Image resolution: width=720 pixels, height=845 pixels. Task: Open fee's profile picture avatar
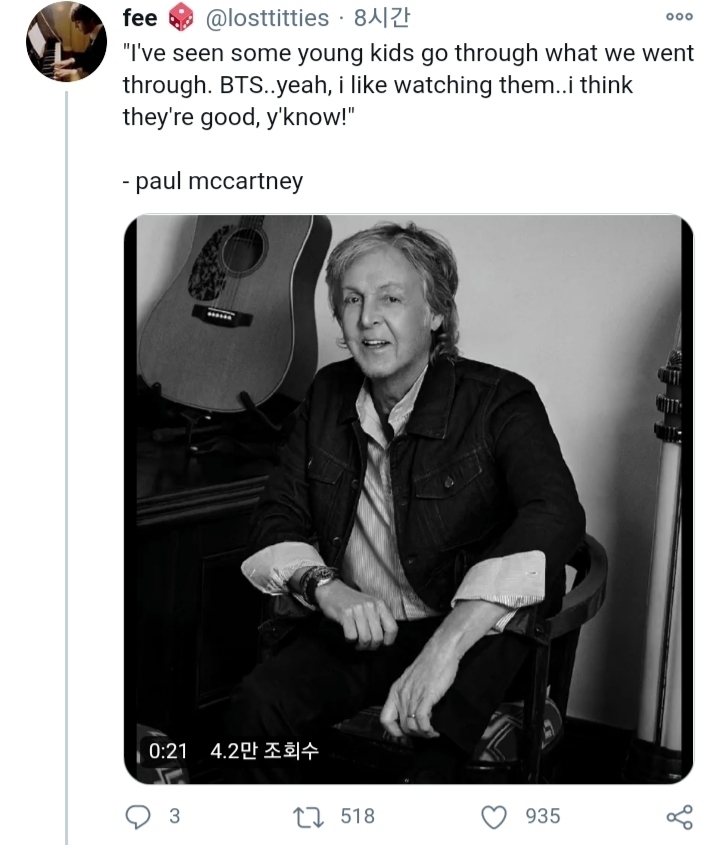tap(66, 42)
